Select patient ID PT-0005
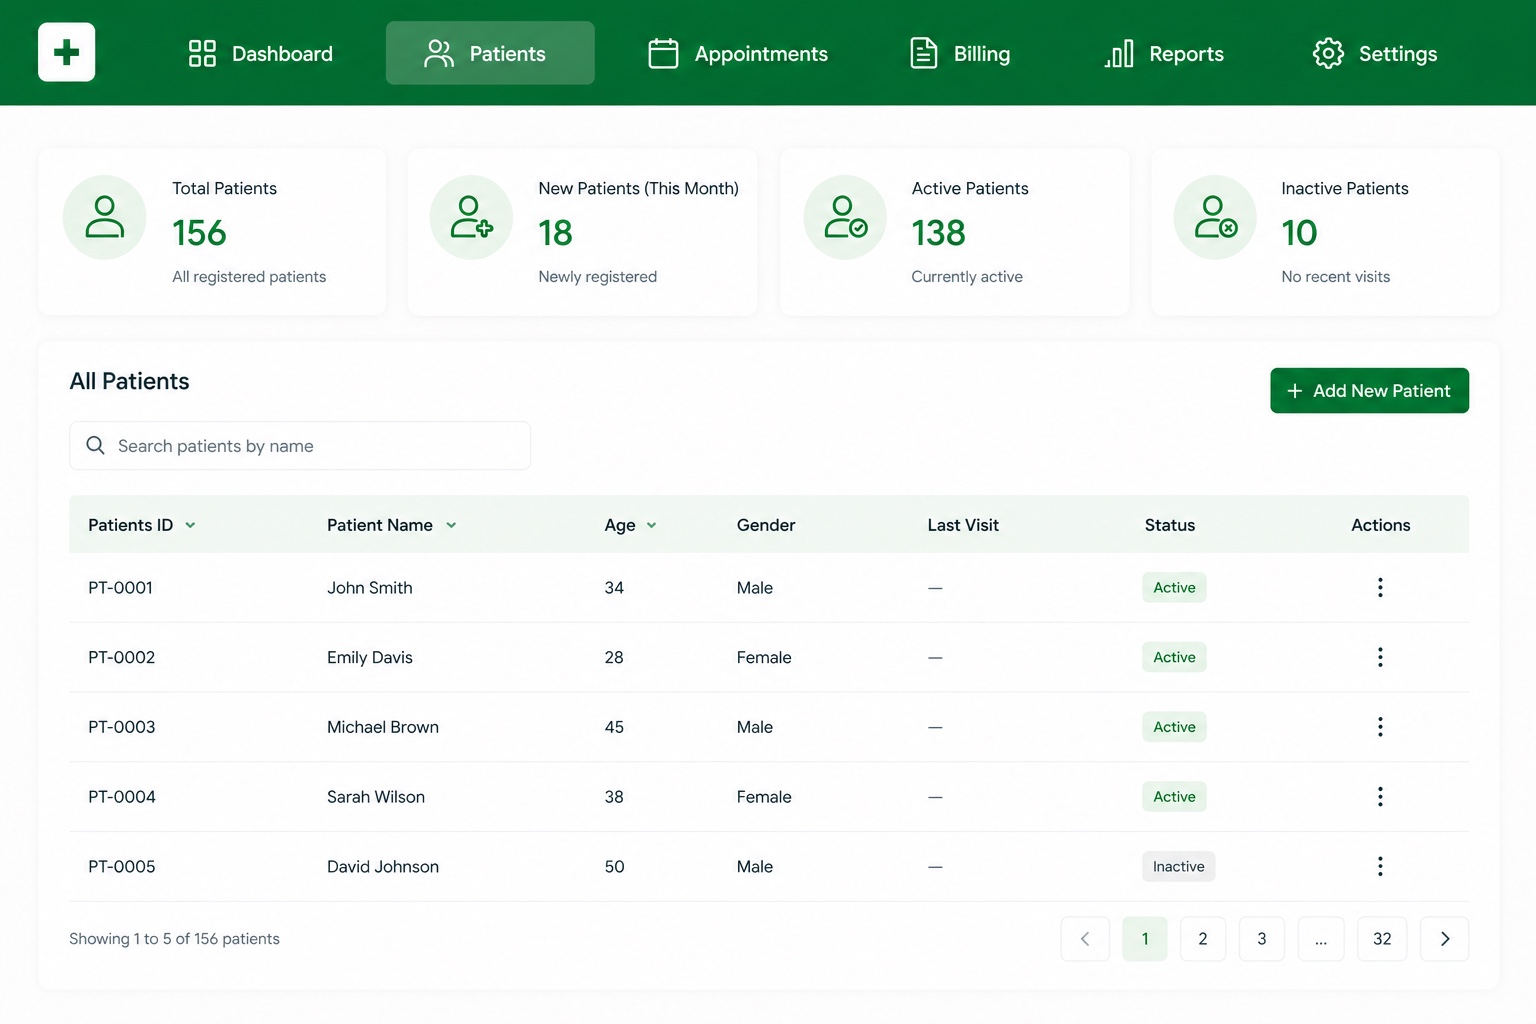Screen dimensions: 1536x1024 [122, 867]
